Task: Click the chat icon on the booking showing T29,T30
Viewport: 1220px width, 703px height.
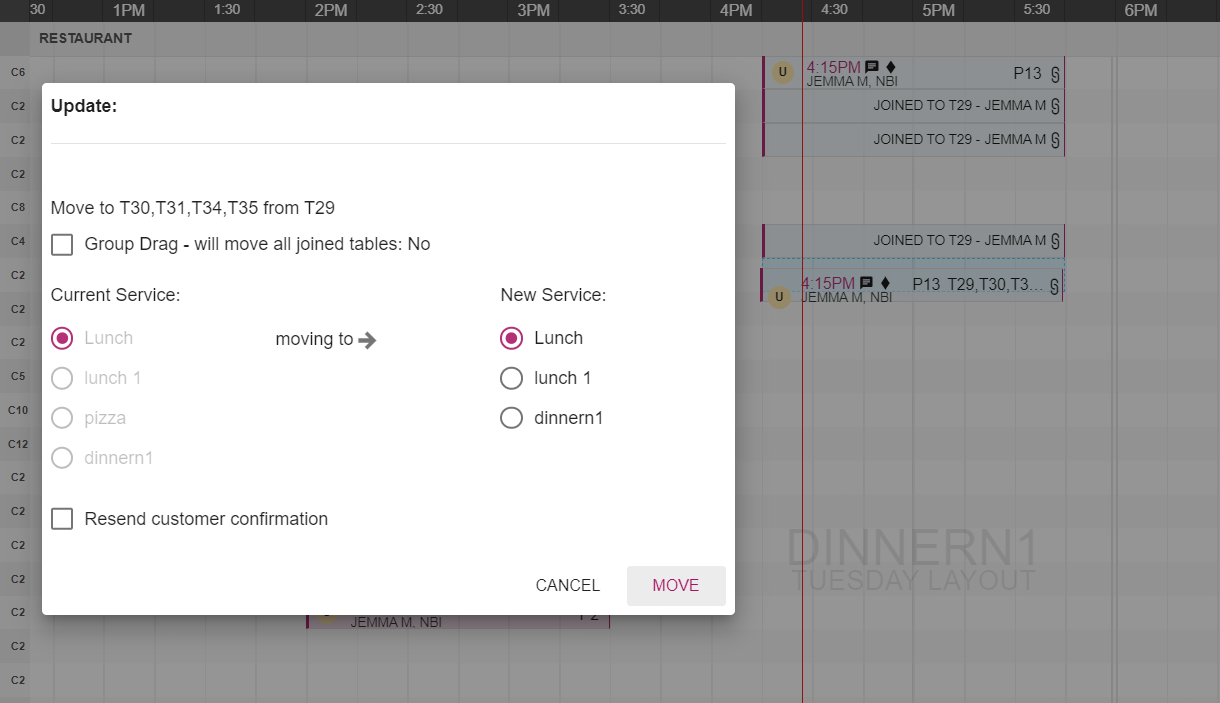Action: click(867, 283)
